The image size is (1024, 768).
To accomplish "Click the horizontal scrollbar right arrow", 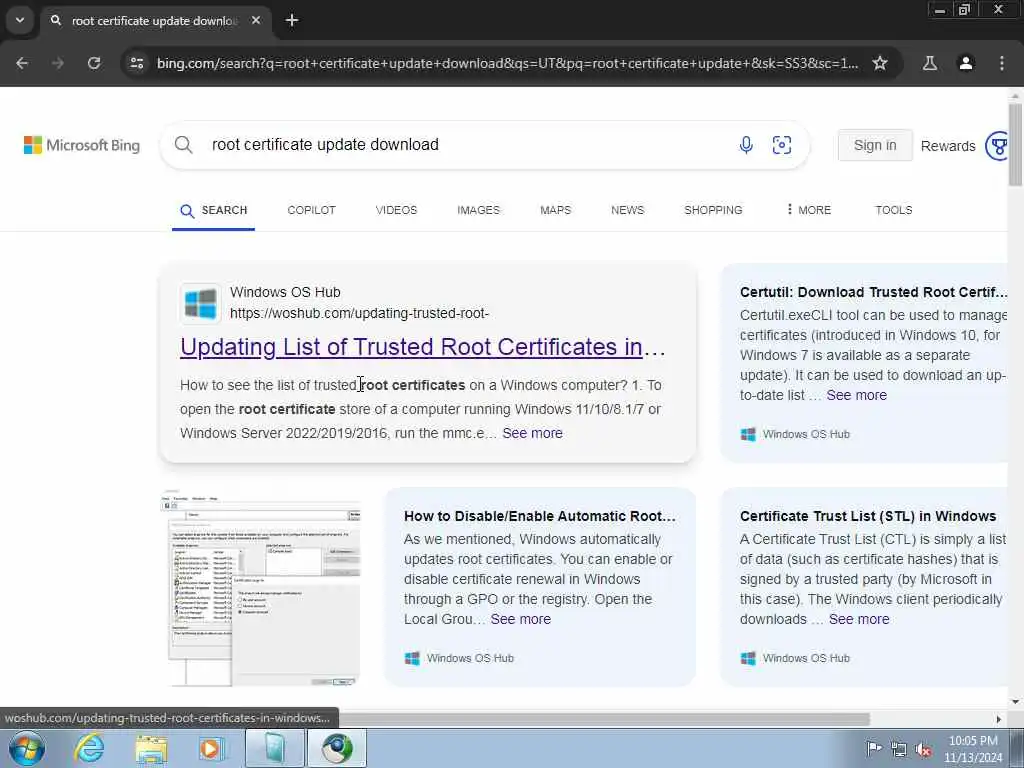I will pos(999,719).
